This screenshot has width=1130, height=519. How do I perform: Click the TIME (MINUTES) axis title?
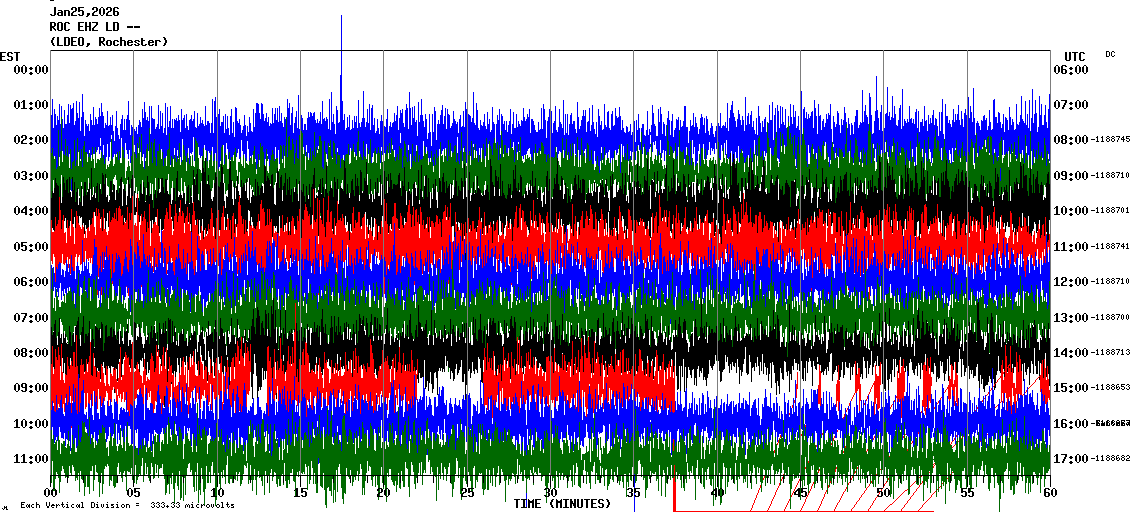click(562, 504)
